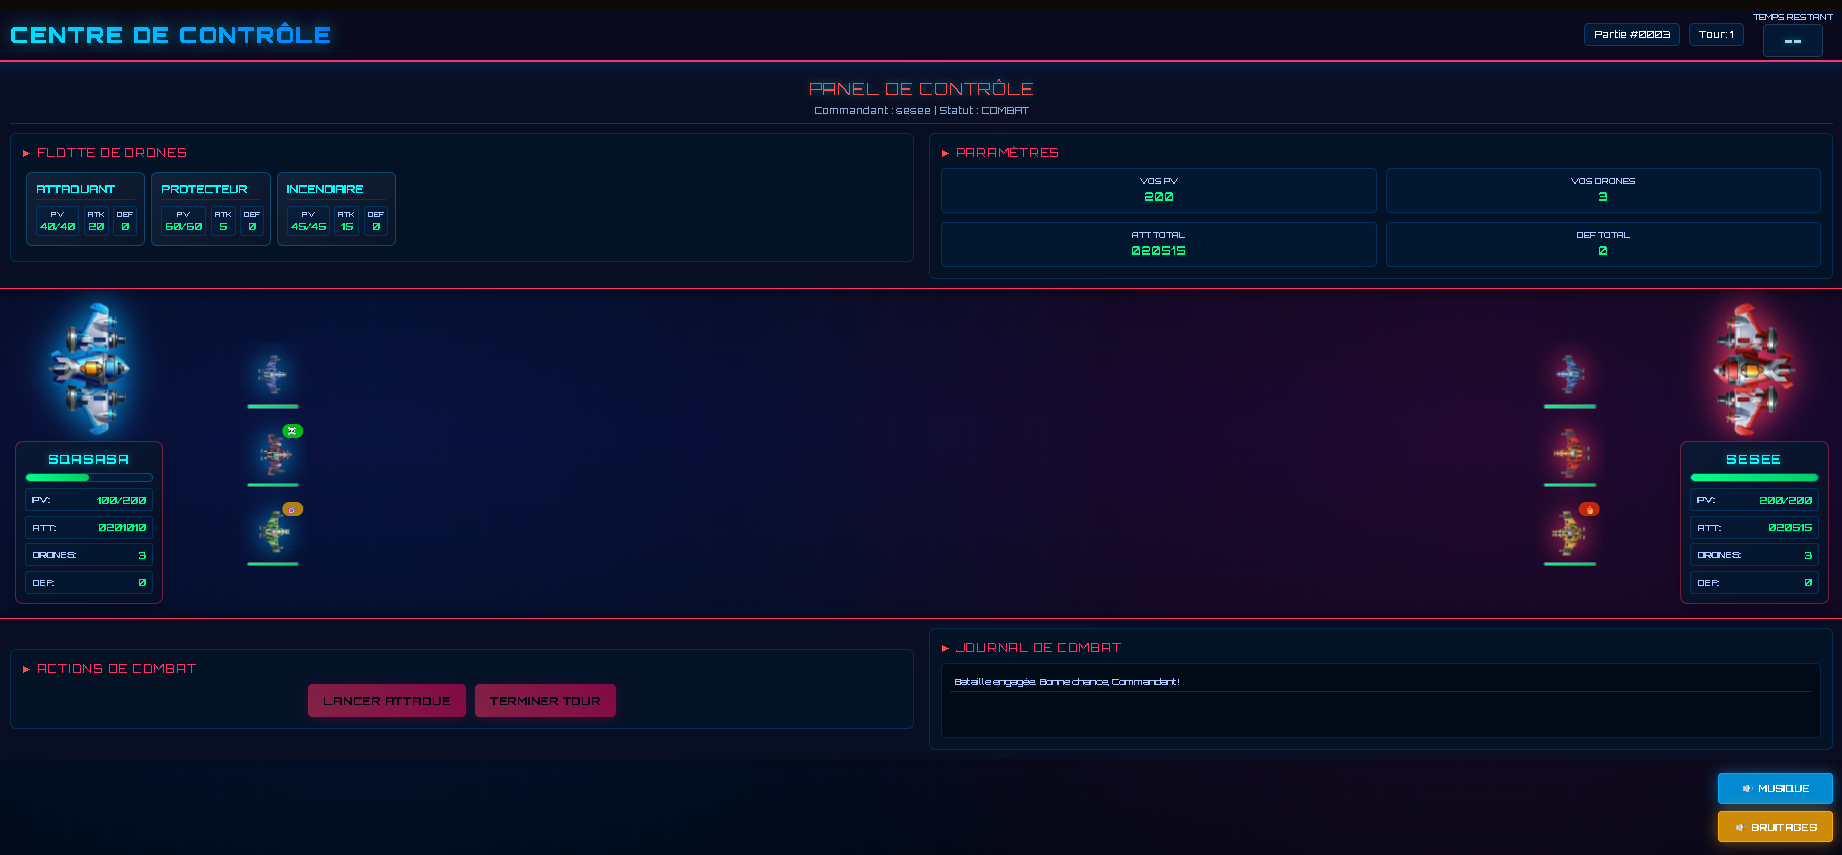Target the right side red drone

[1570, 454]
